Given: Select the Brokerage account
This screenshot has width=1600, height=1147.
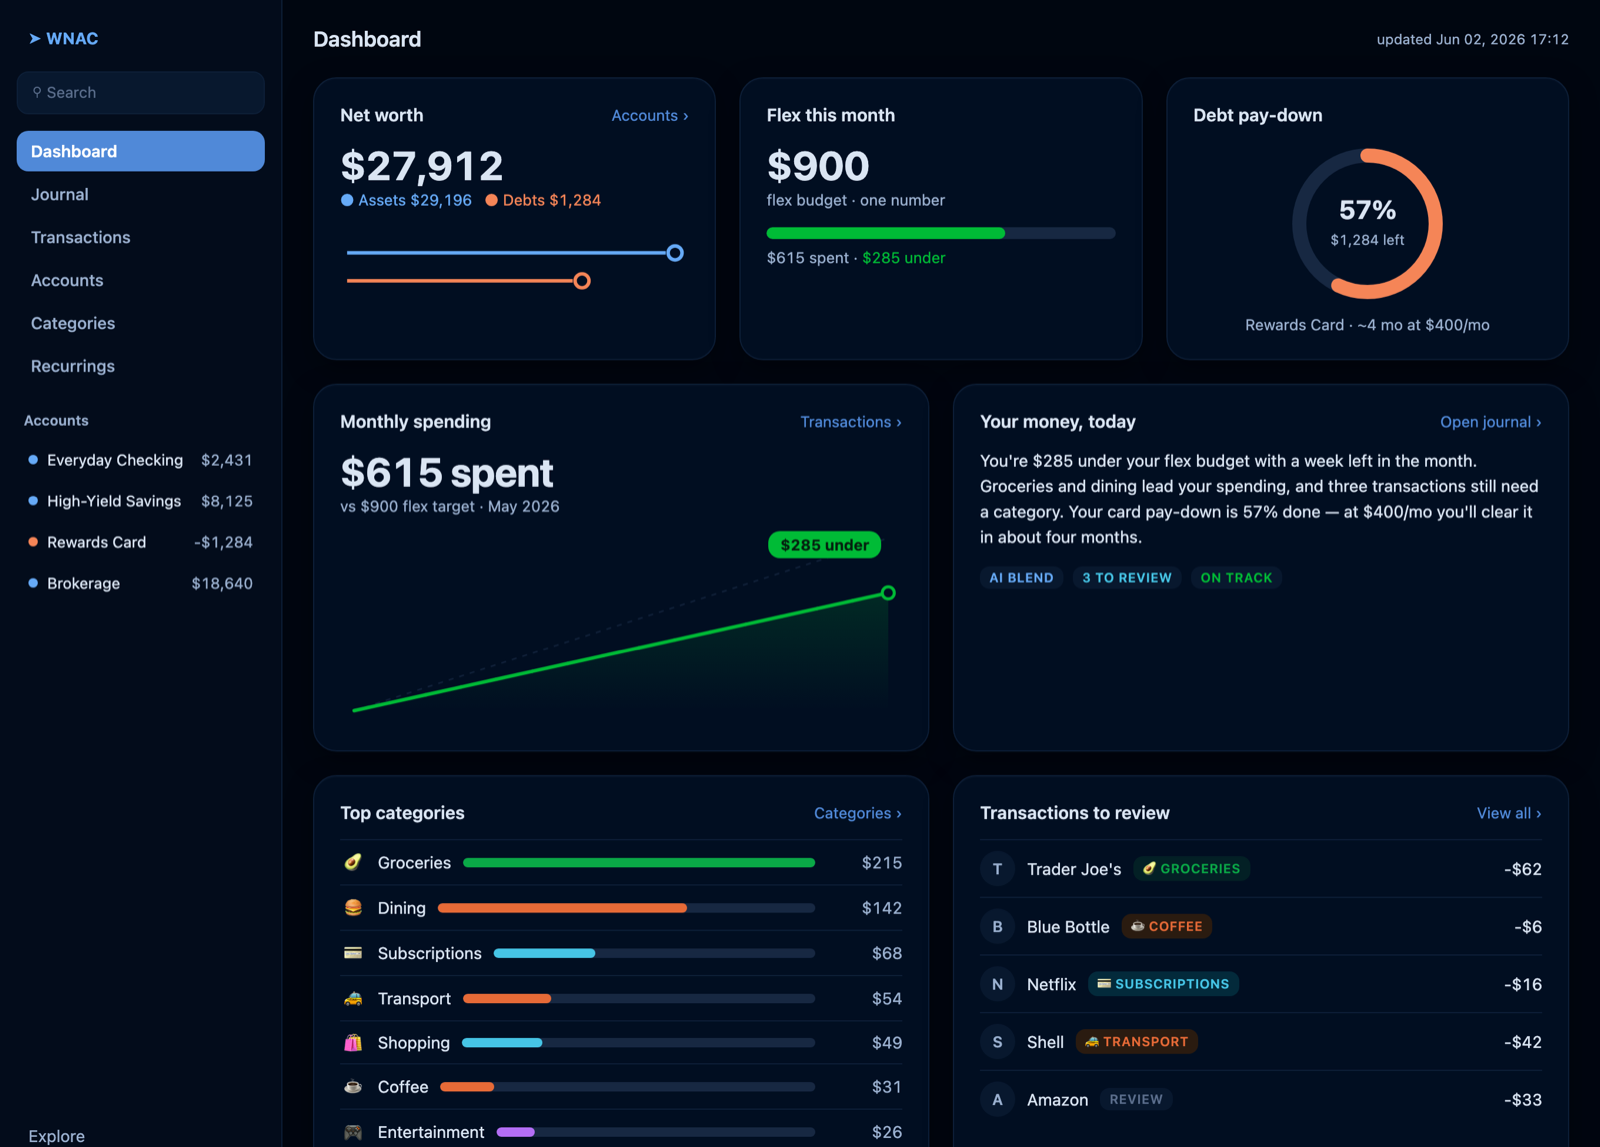Looking at the screenshot, I should [141, 583].
